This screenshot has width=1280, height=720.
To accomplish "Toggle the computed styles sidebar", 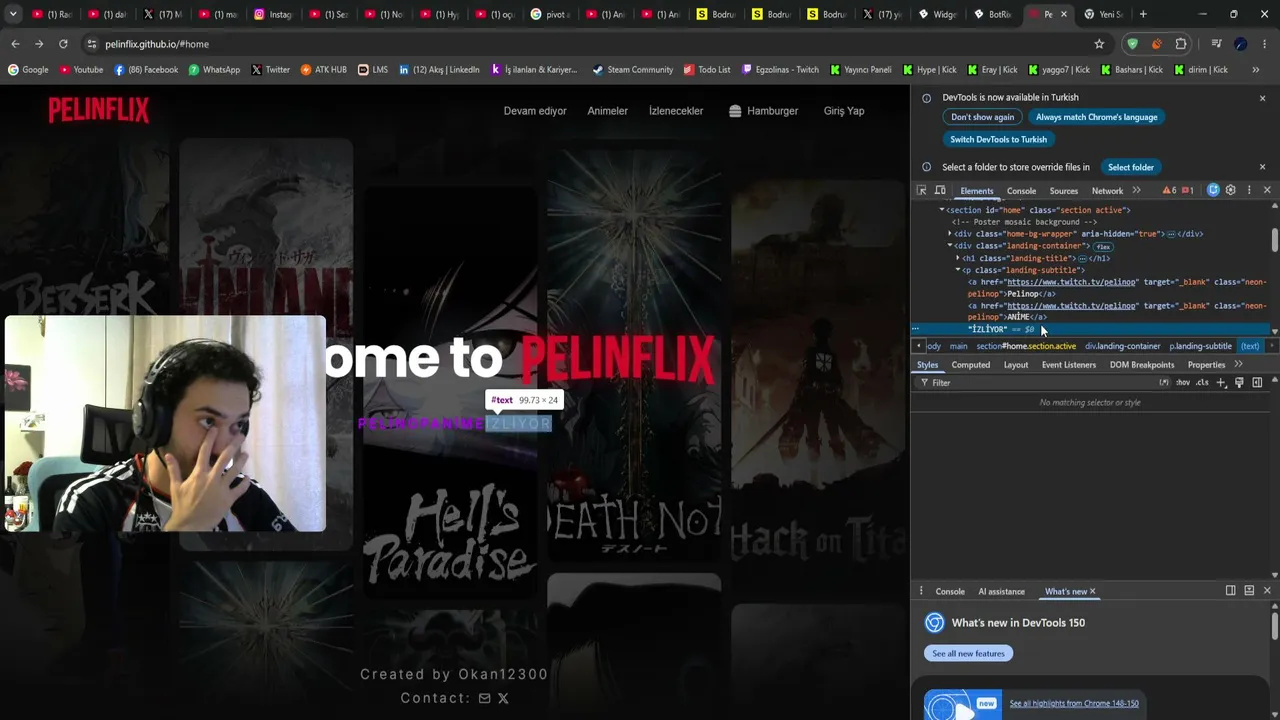I will (1257, 383).
